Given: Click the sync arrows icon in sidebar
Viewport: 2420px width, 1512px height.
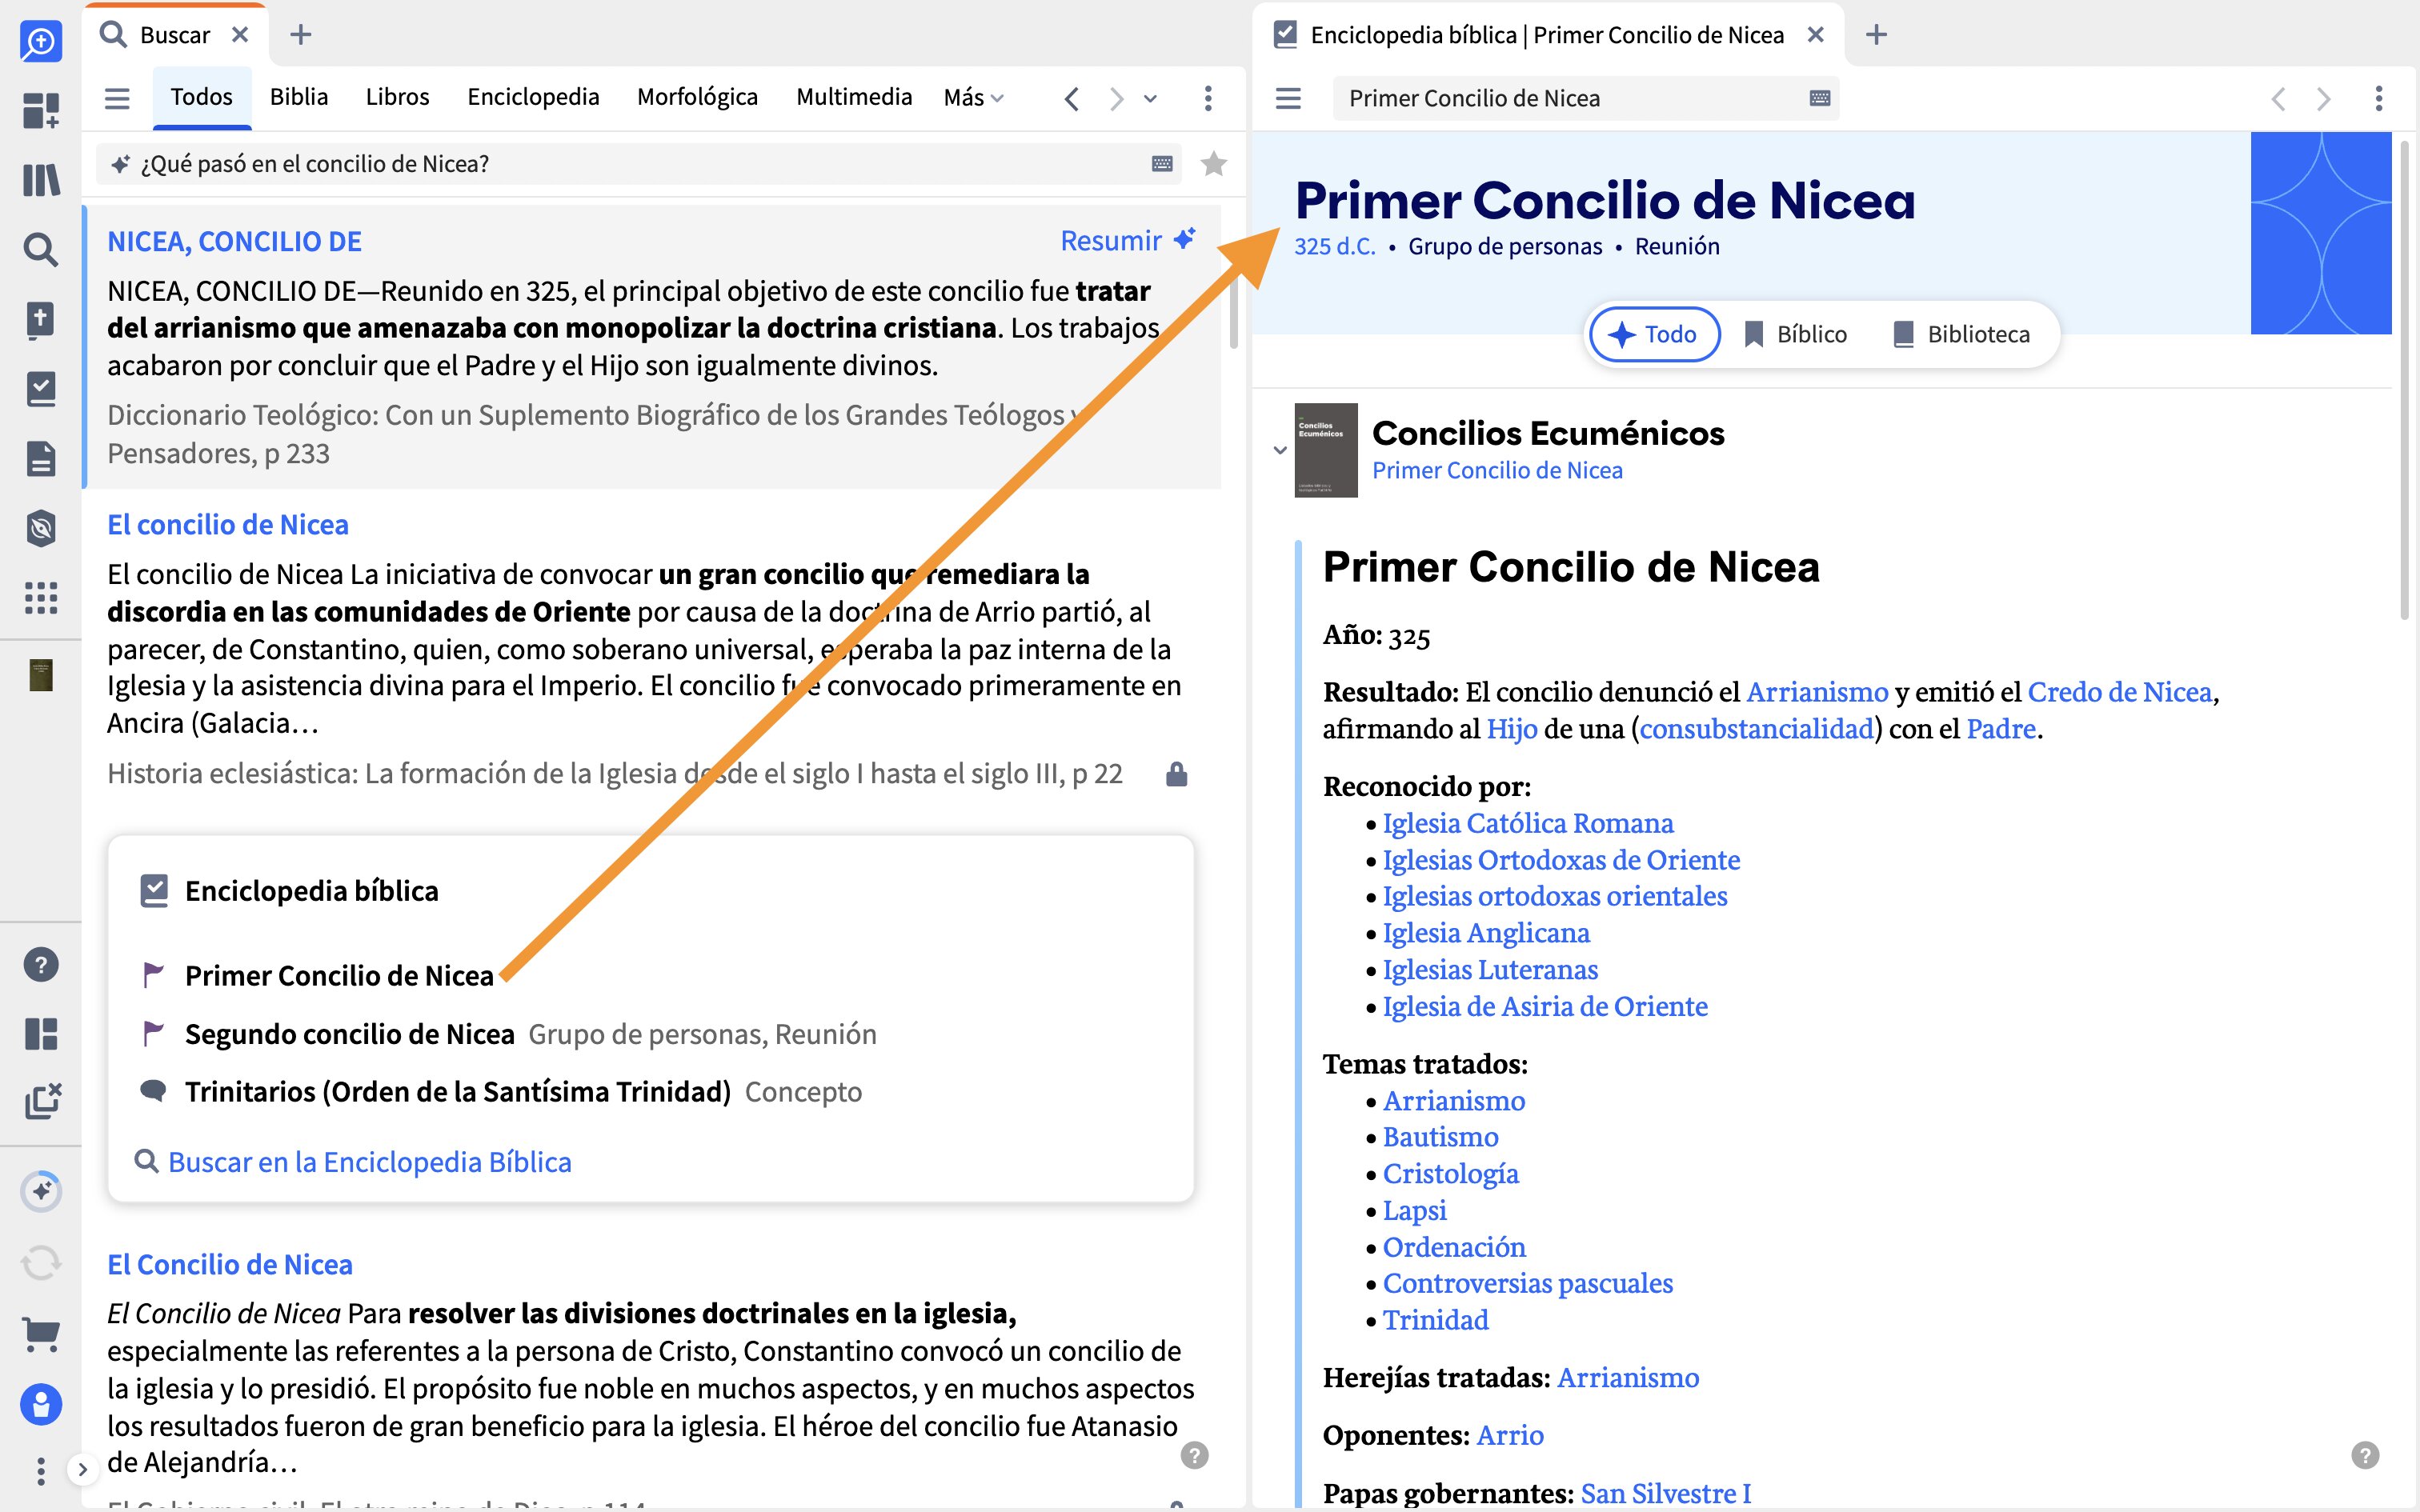Looking at the screenshot, I should pos(41,1262).
